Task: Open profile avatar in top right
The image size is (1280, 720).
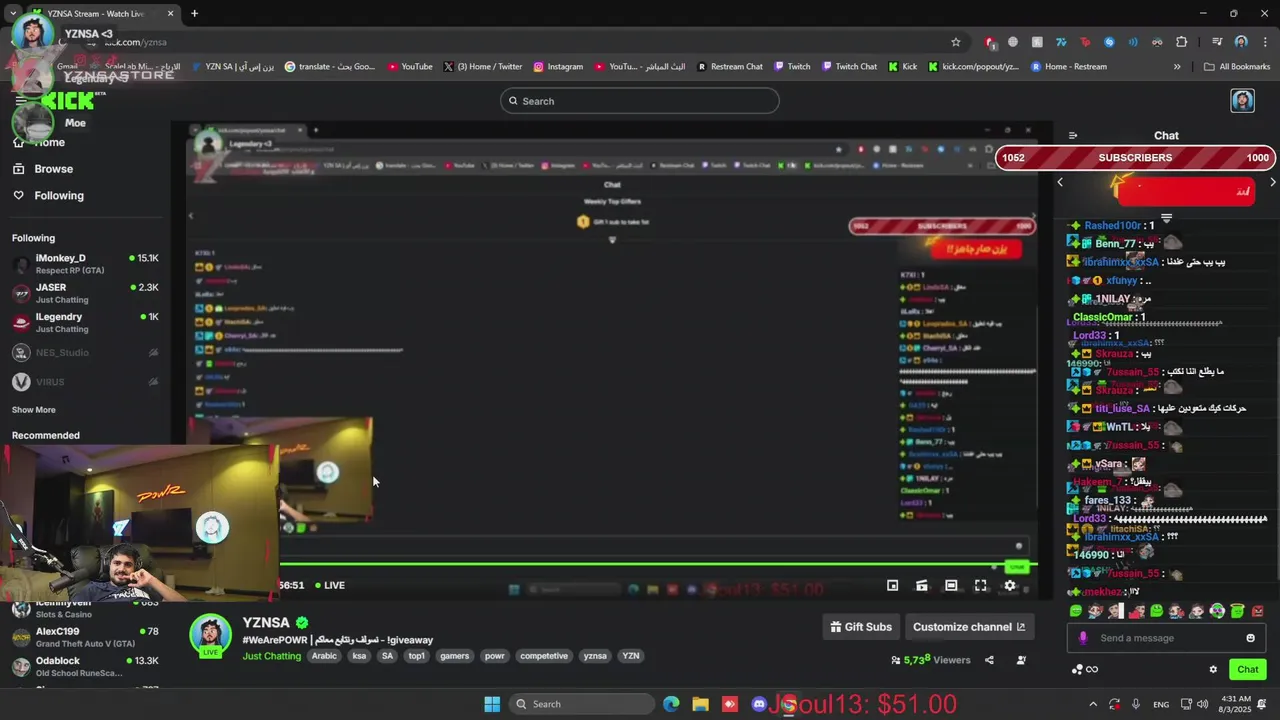Action: 1242,101
